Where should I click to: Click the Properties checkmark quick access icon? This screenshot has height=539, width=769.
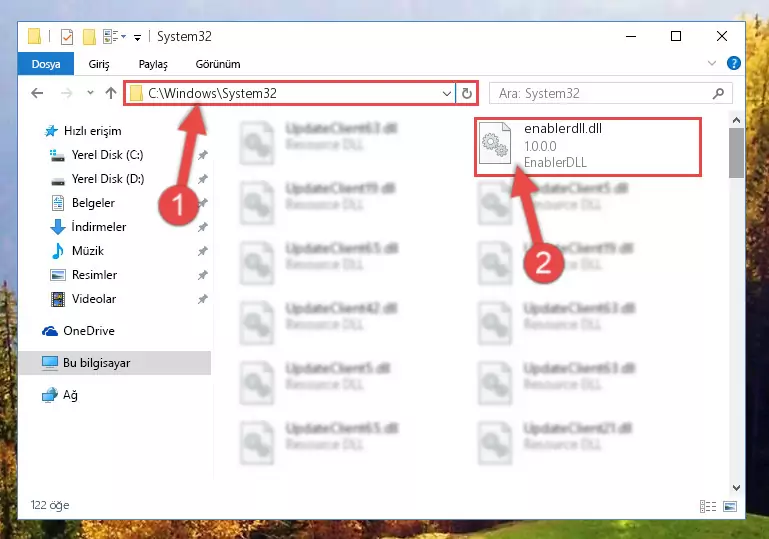pyautogui.click(x=67, y=37)
